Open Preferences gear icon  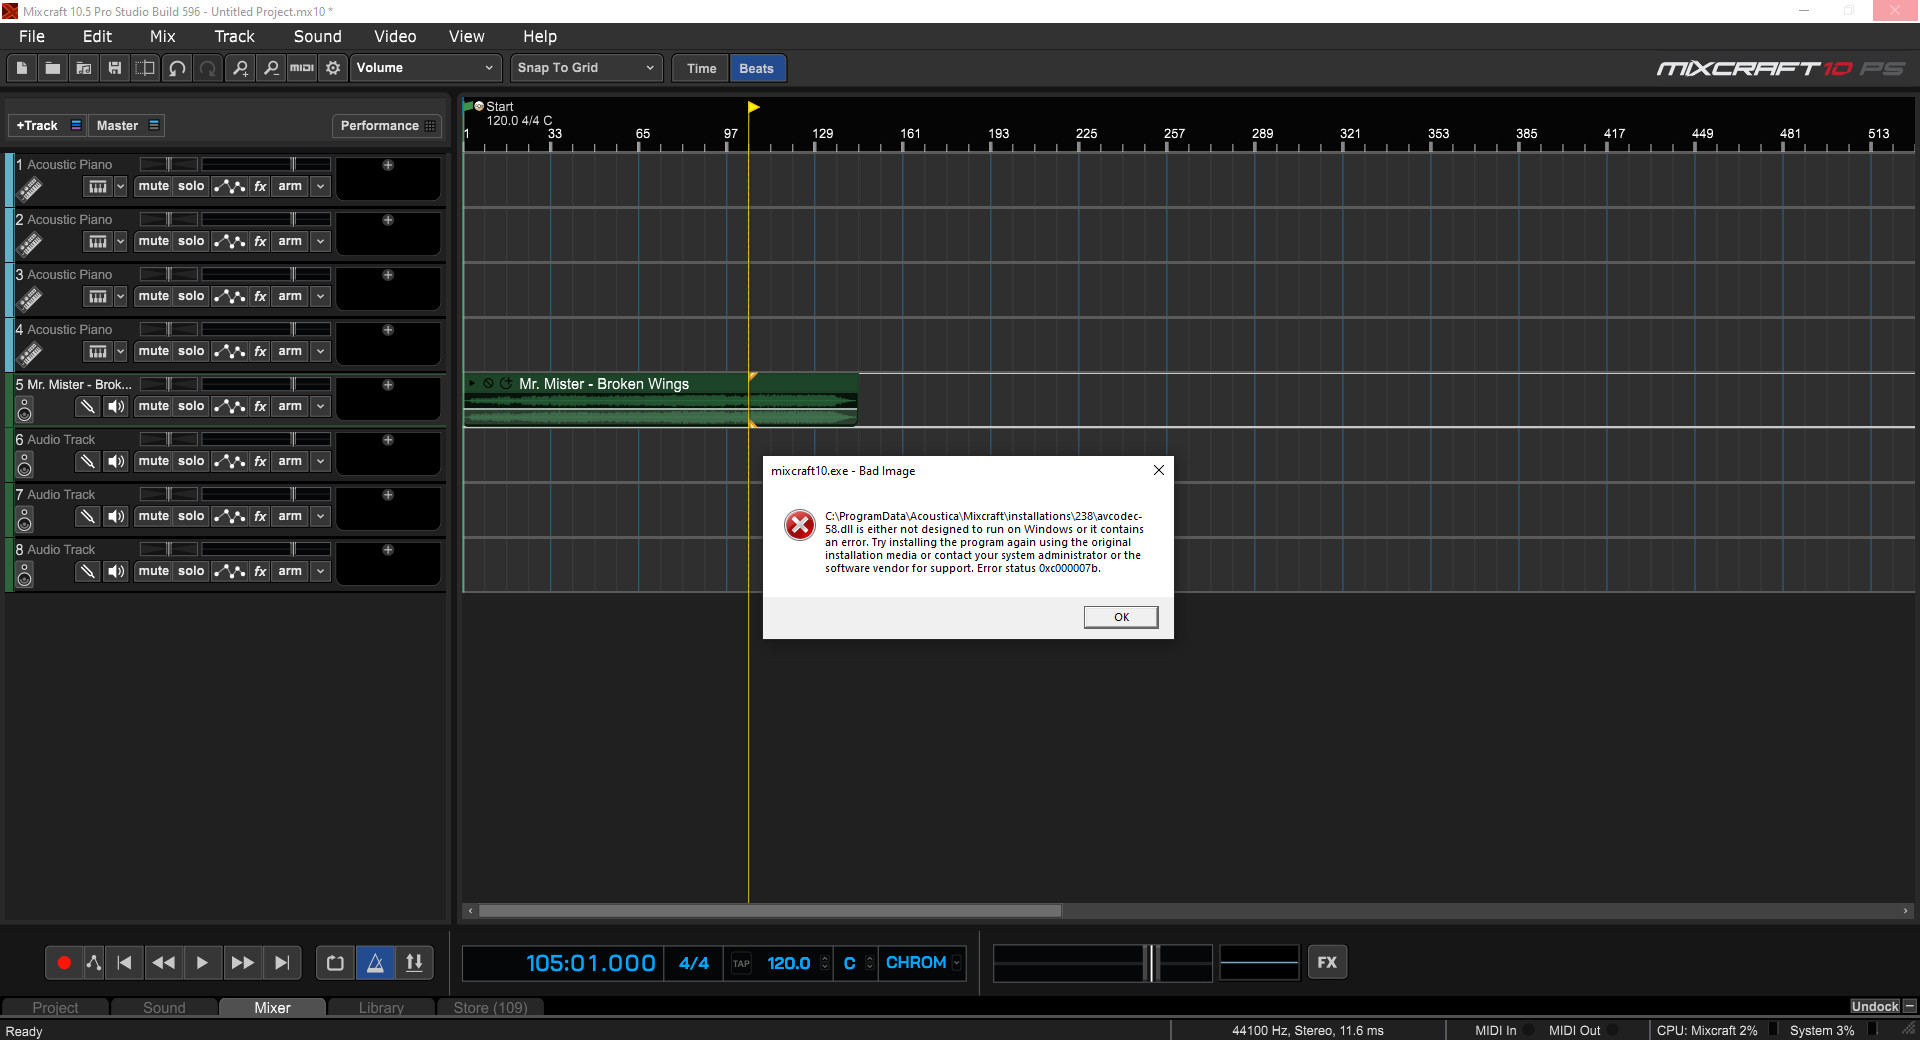click(x=333, y=68)
